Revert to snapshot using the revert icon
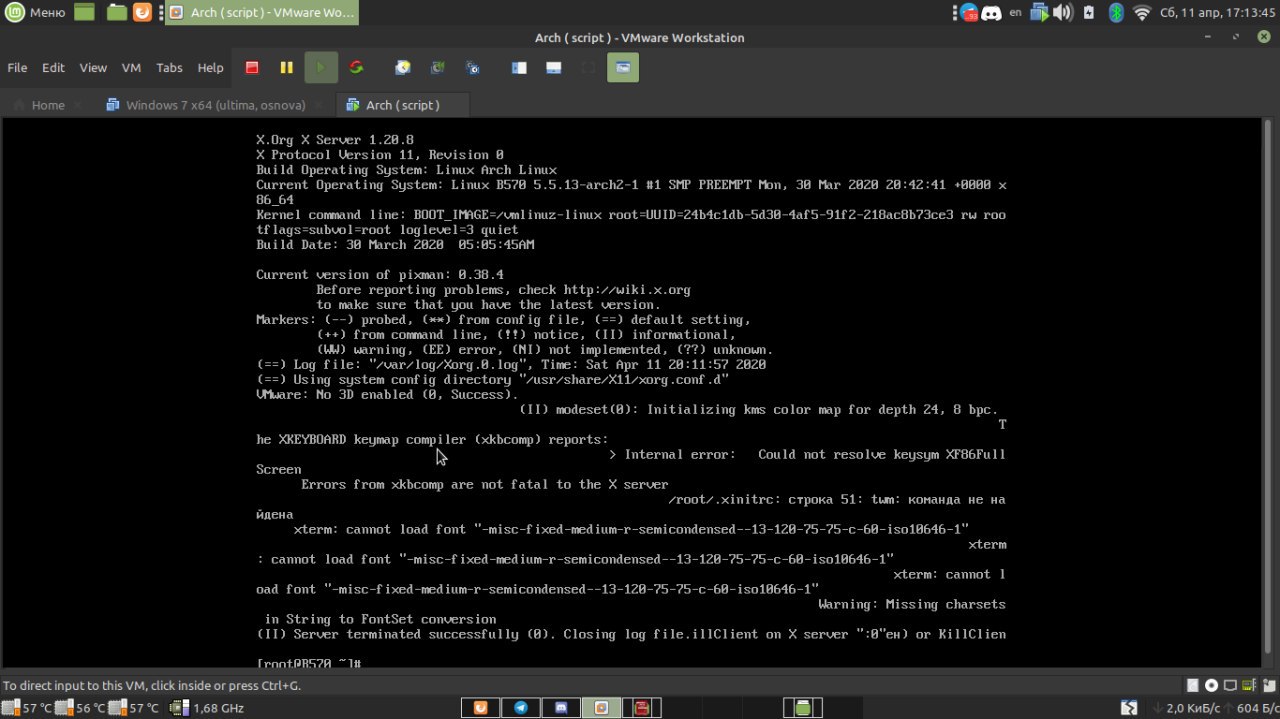 438,68
